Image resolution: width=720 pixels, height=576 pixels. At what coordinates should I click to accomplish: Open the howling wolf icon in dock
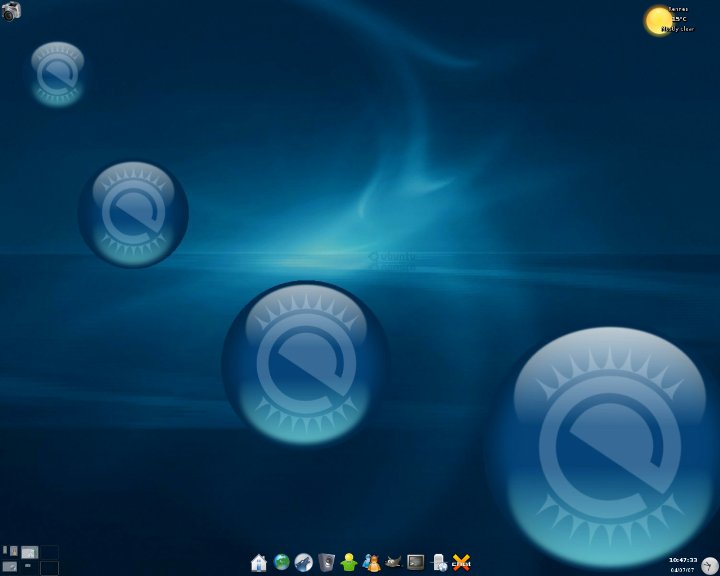coord(304,563)
